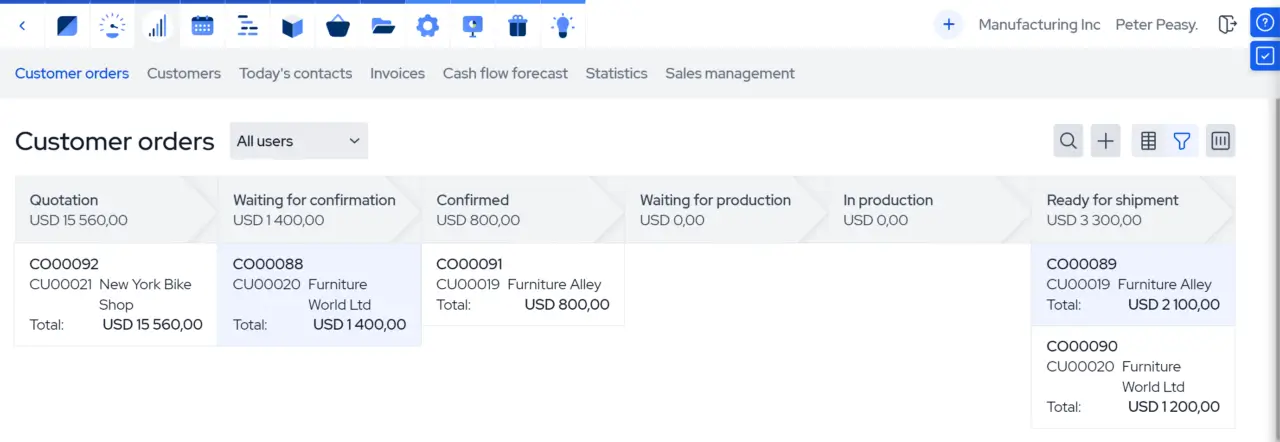Add a new customer order with plus button

1105,141
